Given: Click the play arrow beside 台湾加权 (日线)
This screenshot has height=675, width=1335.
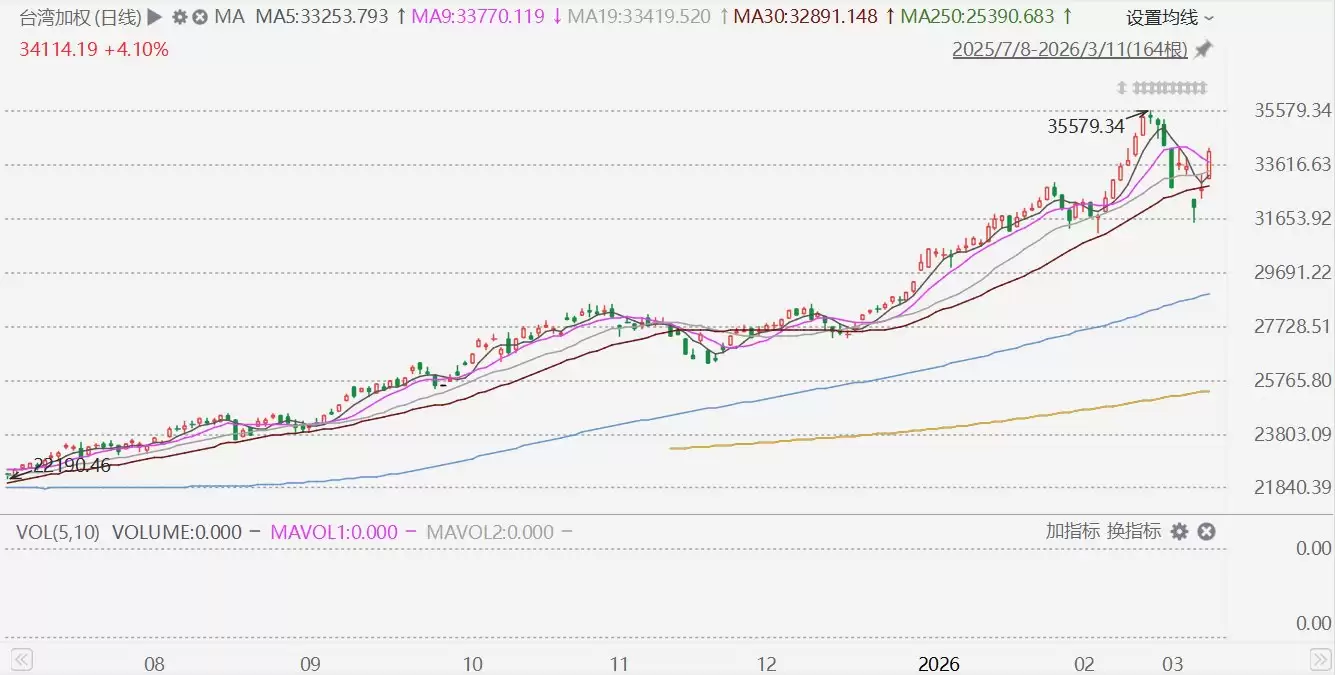Looking at the screenshot, I should (x=154, y=17).
